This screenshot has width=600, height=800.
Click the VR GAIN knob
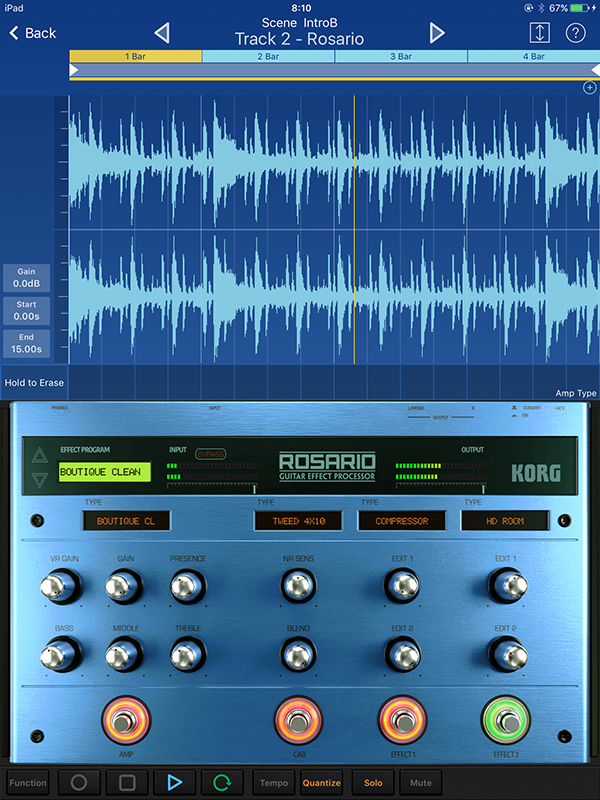pyautogui.click(x=60, y=586)
